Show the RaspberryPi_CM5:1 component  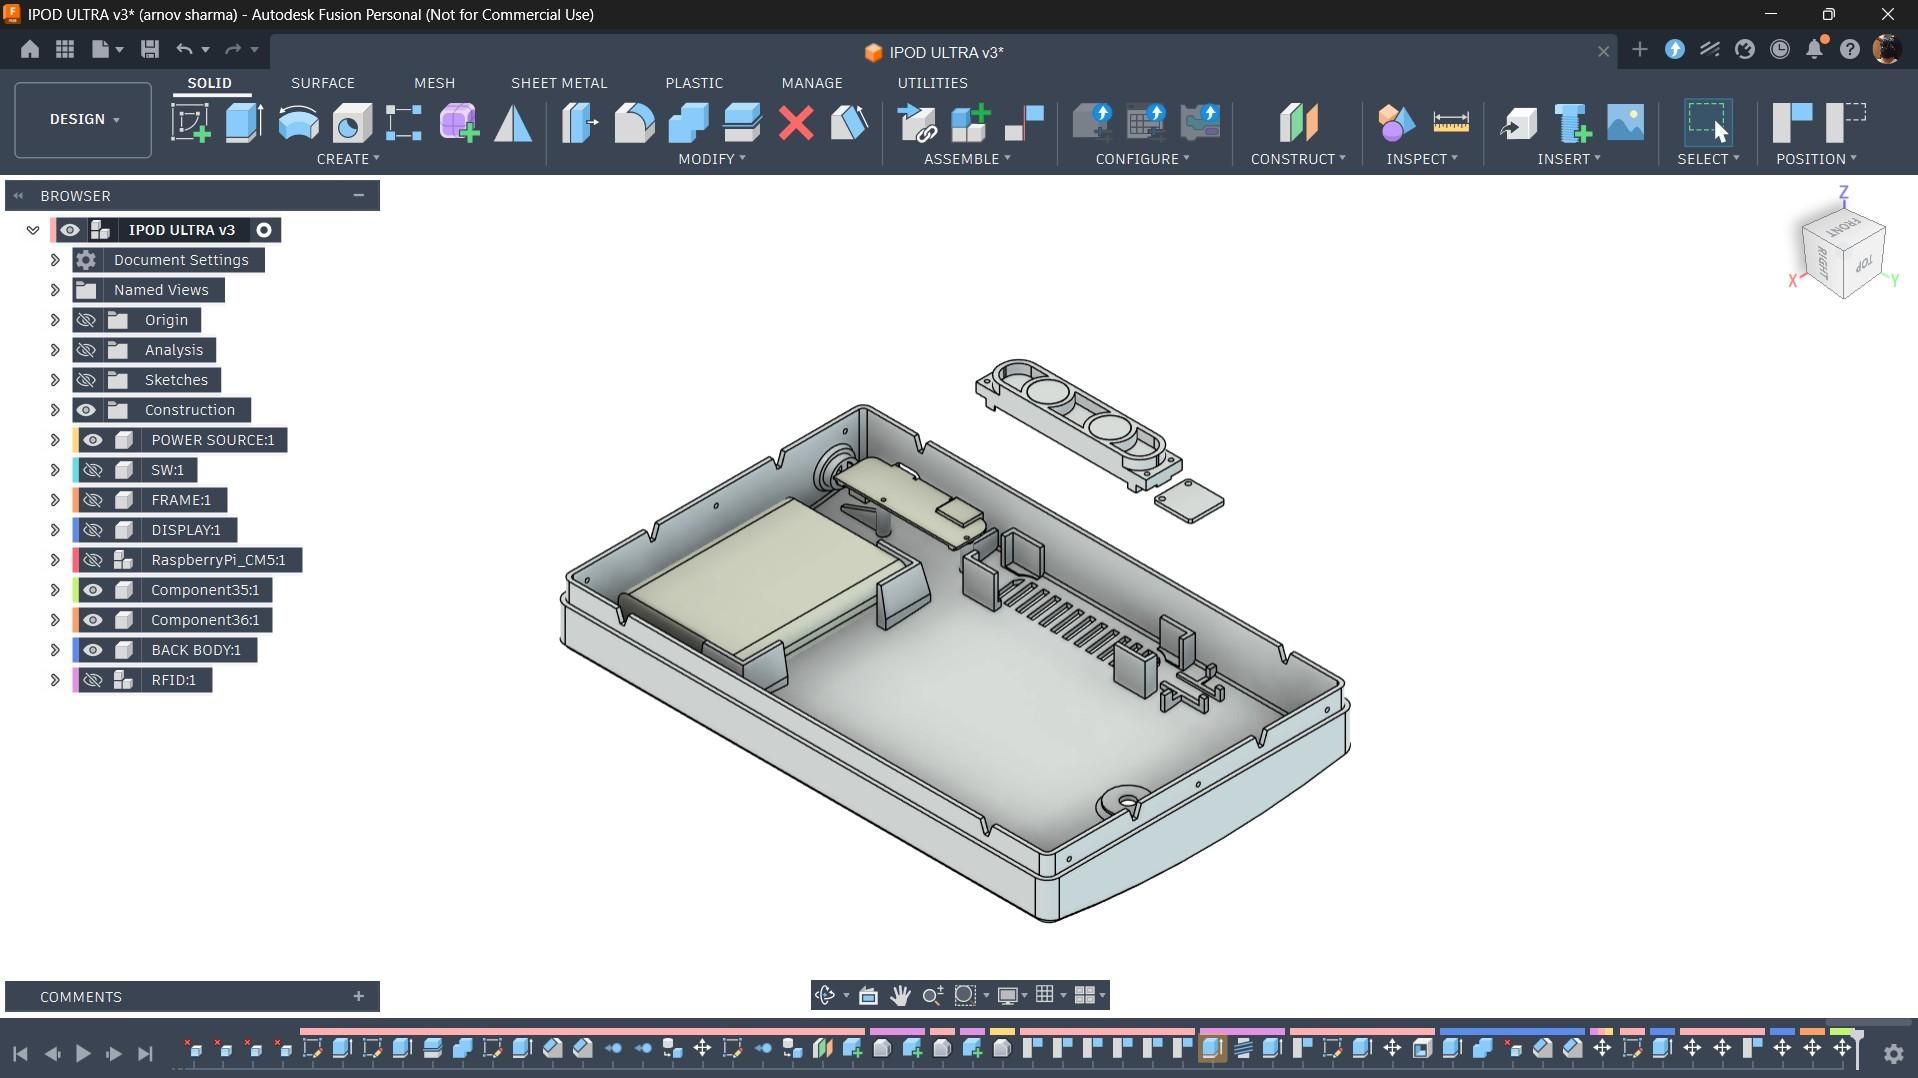pyautogui.click(x=93, y=560)
